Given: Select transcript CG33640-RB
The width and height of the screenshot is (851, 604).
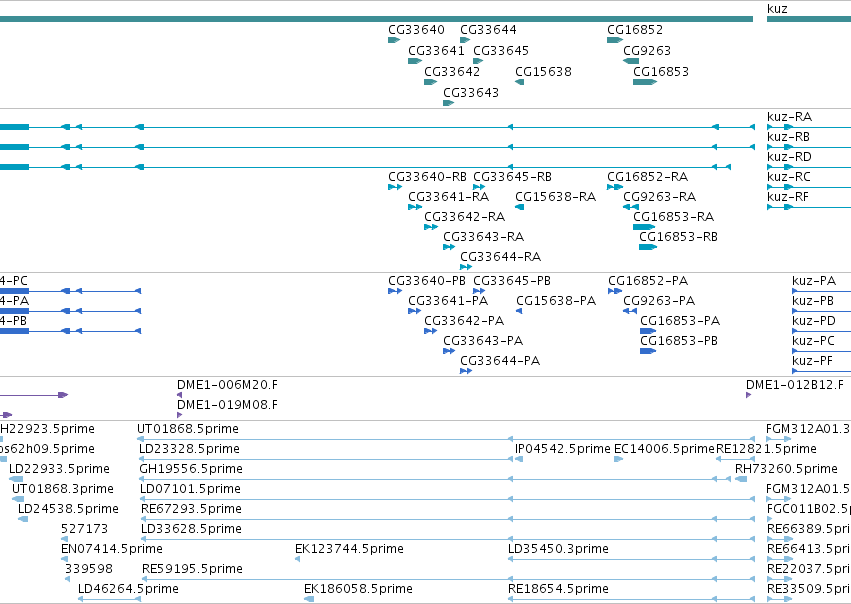Looking at the screenshot, I should pos(428,177).
